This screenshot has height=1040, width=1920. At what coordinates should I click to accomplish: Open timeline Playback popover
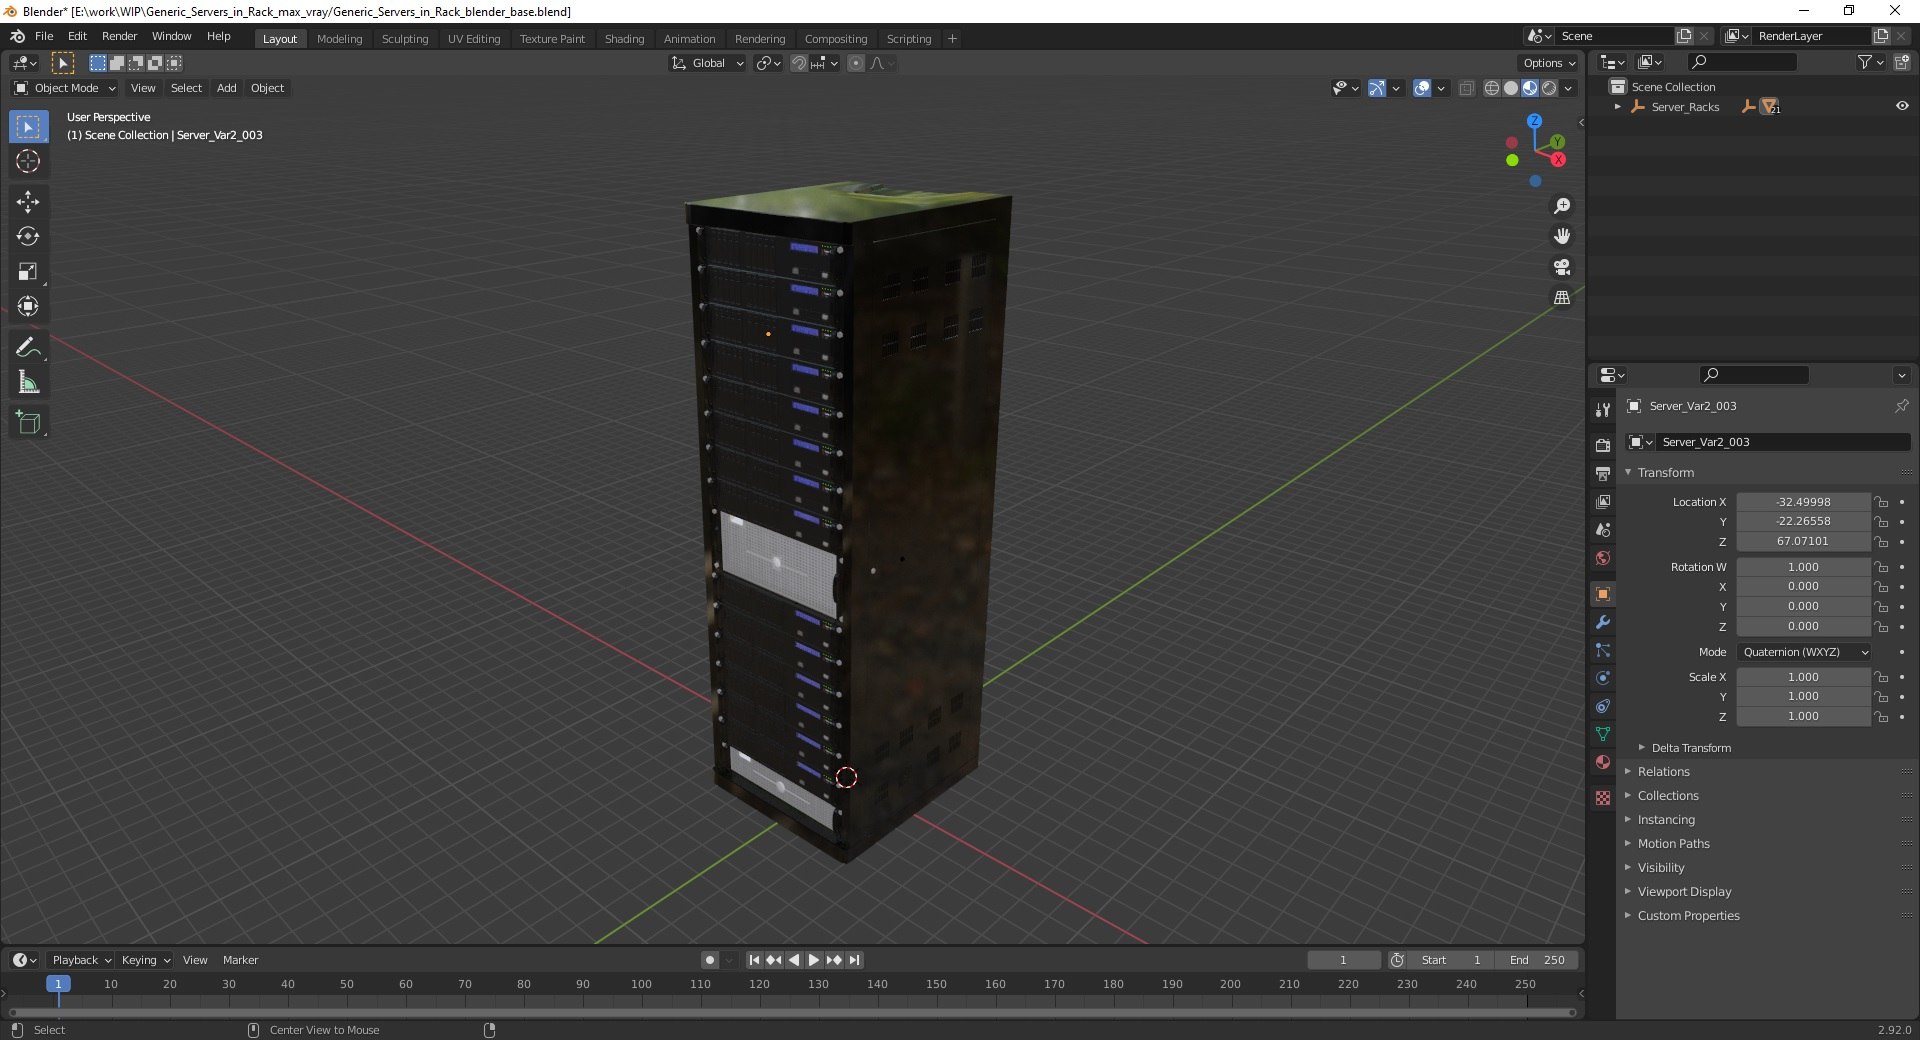(81, 960)
